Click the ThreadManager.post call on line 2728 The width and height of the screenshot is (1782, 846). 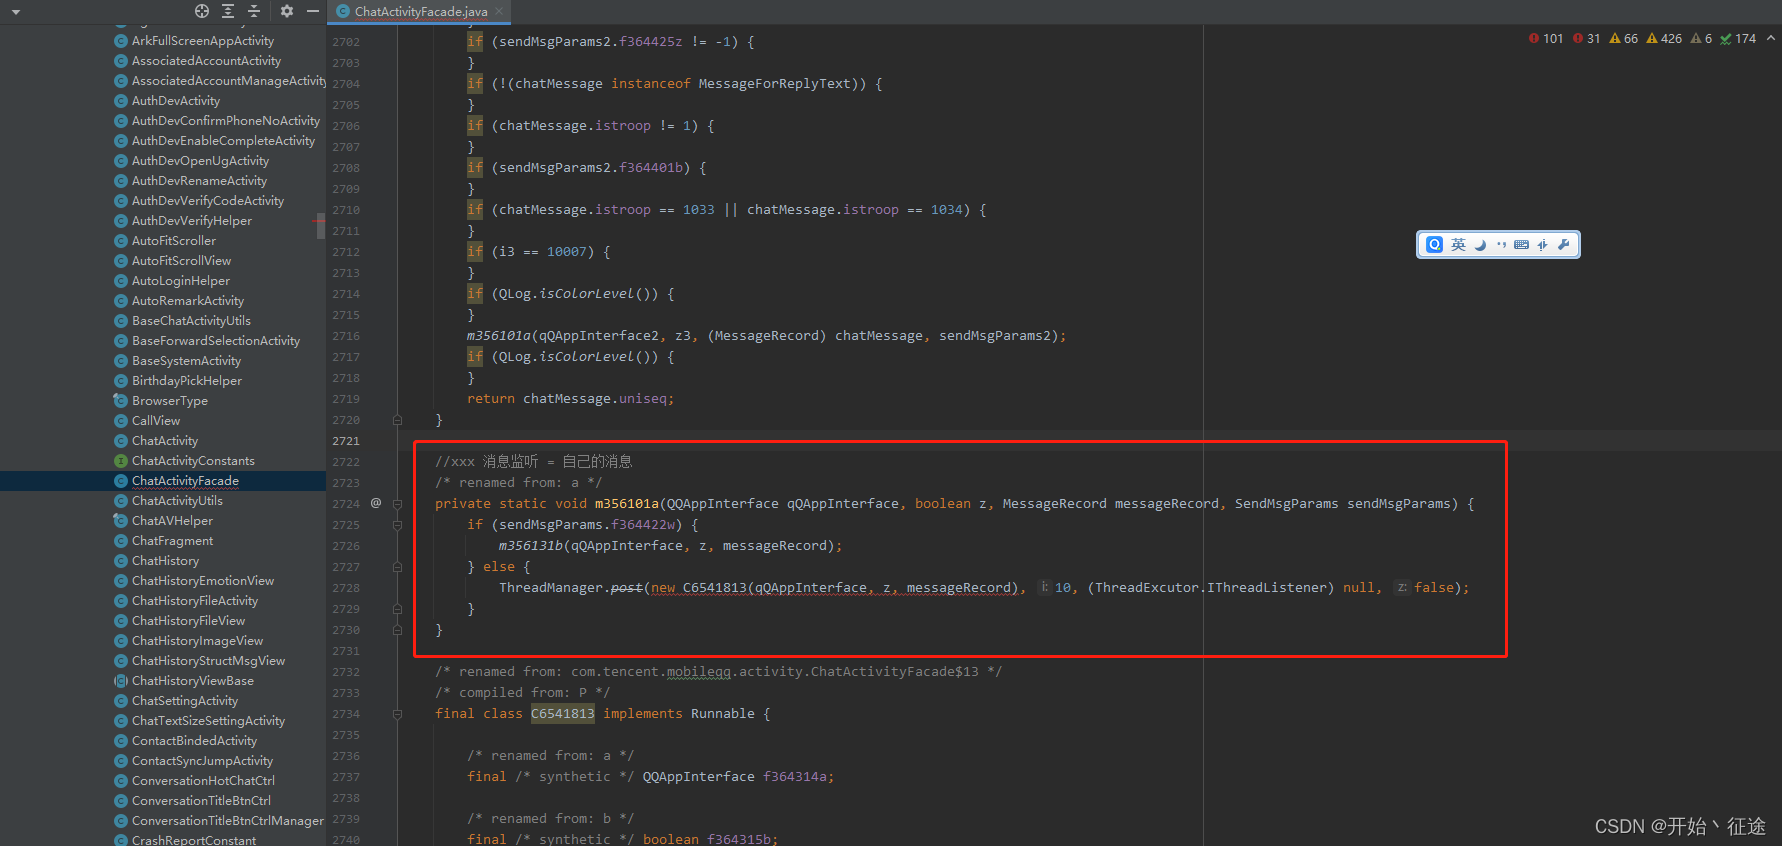(571, 588)
